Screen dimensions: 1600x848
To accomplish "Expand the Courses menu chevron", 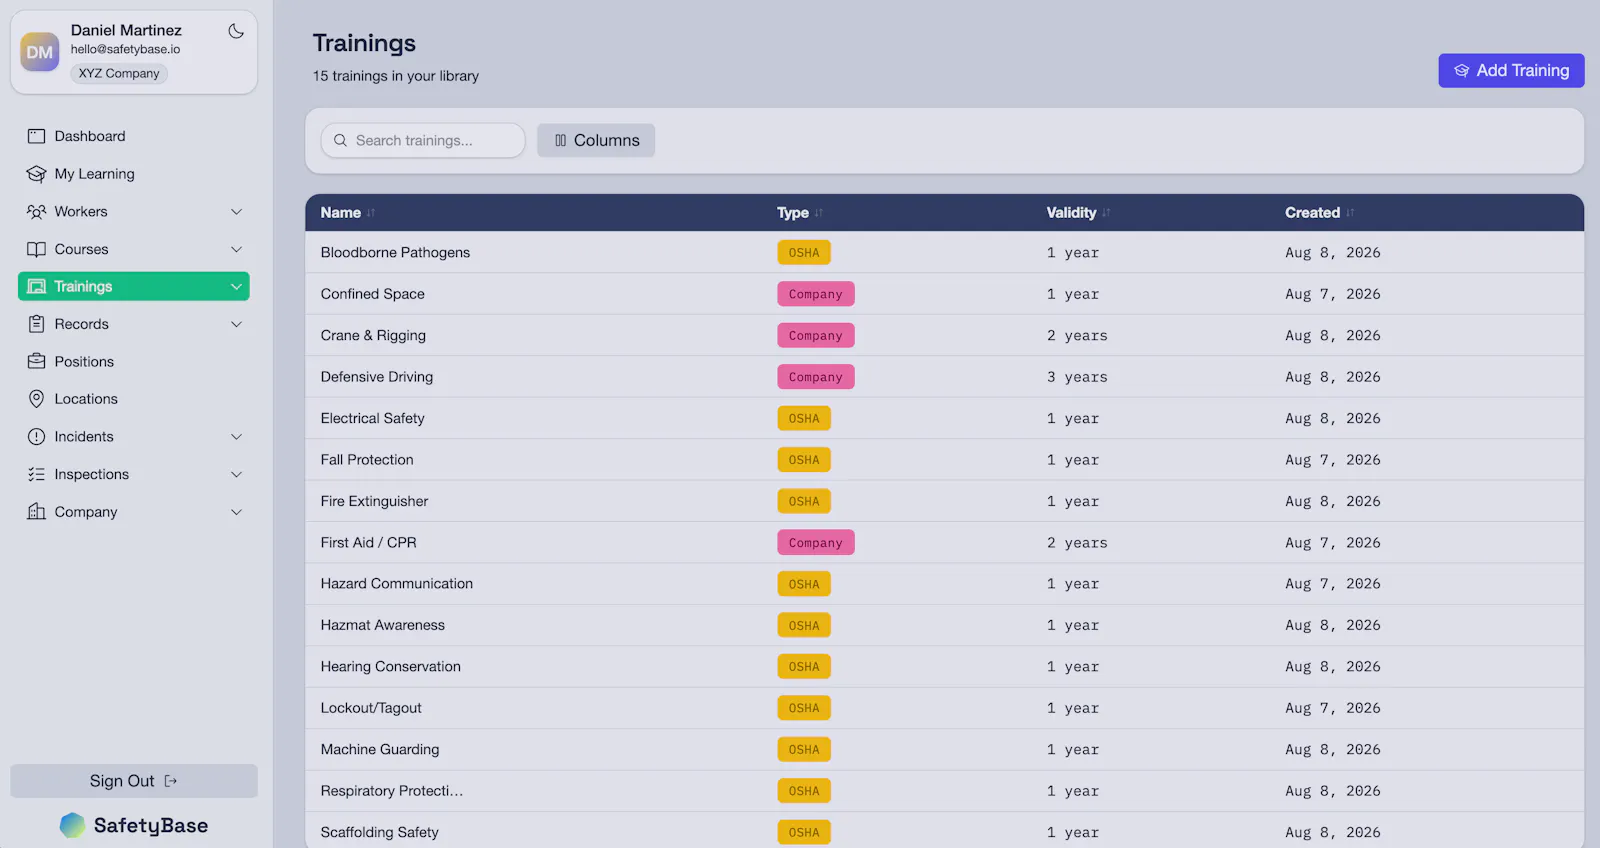I will click(x=237, y=249).
